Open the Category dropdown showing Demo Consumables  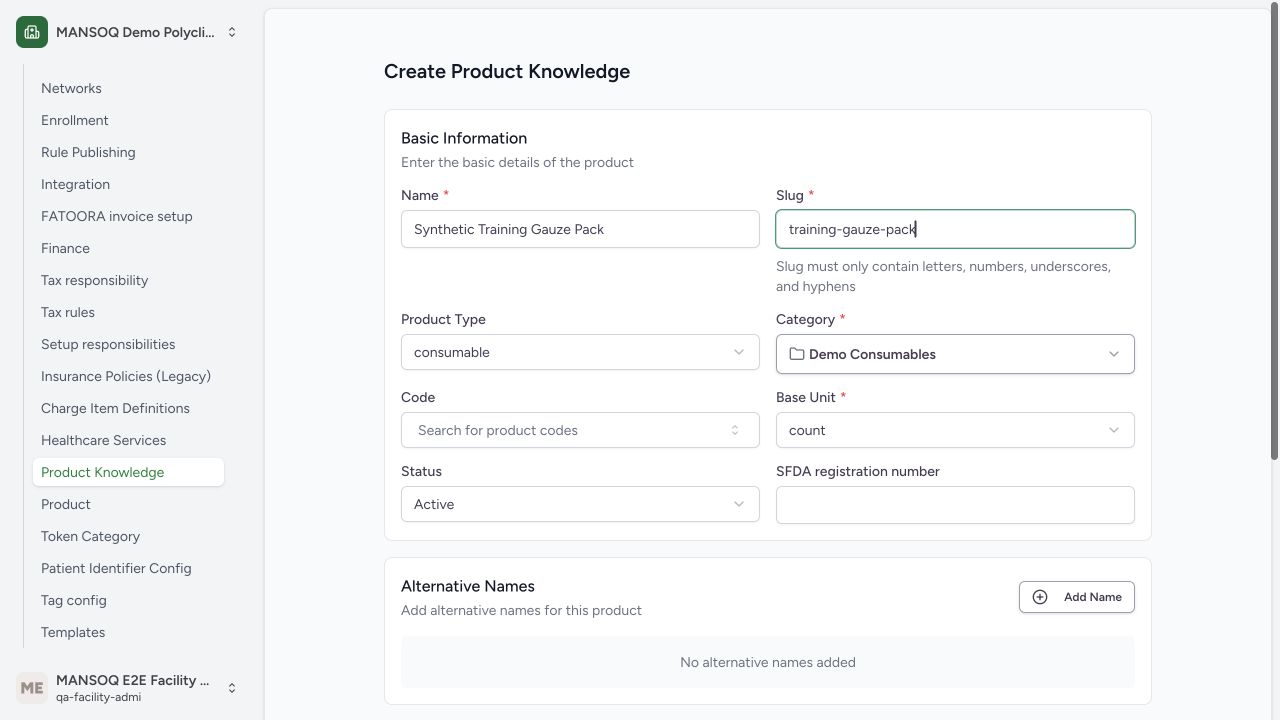click(955, 354)
